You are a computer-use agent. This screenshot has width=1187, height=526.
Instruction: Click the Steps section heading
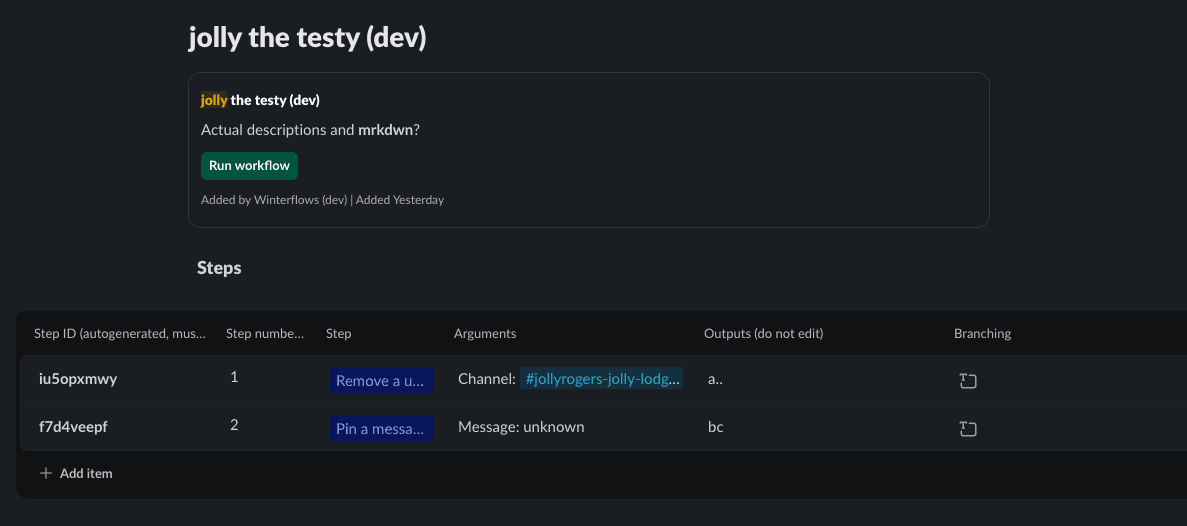(x=219, y=267)
